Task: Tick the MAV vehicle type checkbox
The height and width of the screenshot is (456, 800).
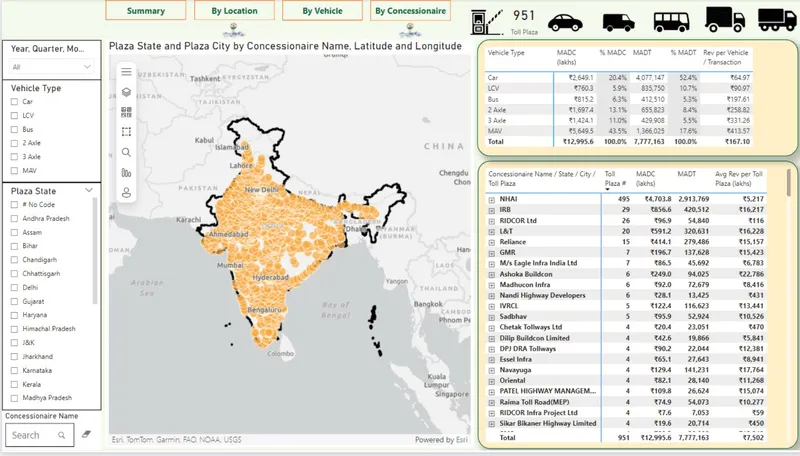Action: [x=14, y=171]
